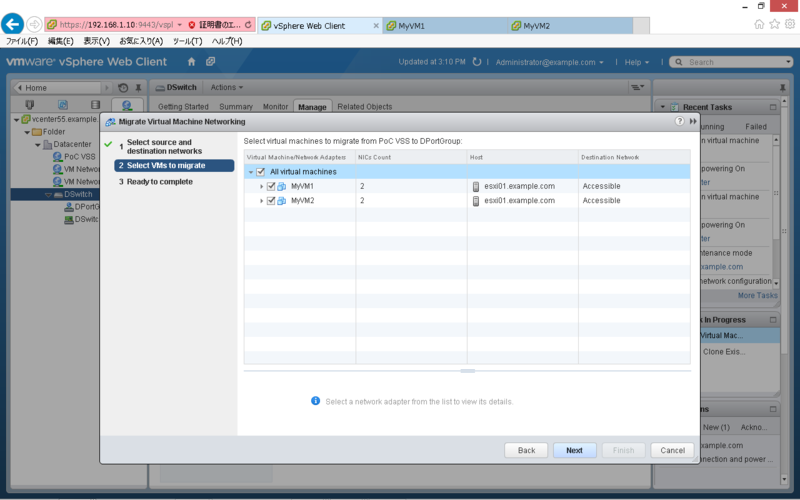
Task: Switch to the Summary tab
Action: pyautogui.click(x=236, y=107)
